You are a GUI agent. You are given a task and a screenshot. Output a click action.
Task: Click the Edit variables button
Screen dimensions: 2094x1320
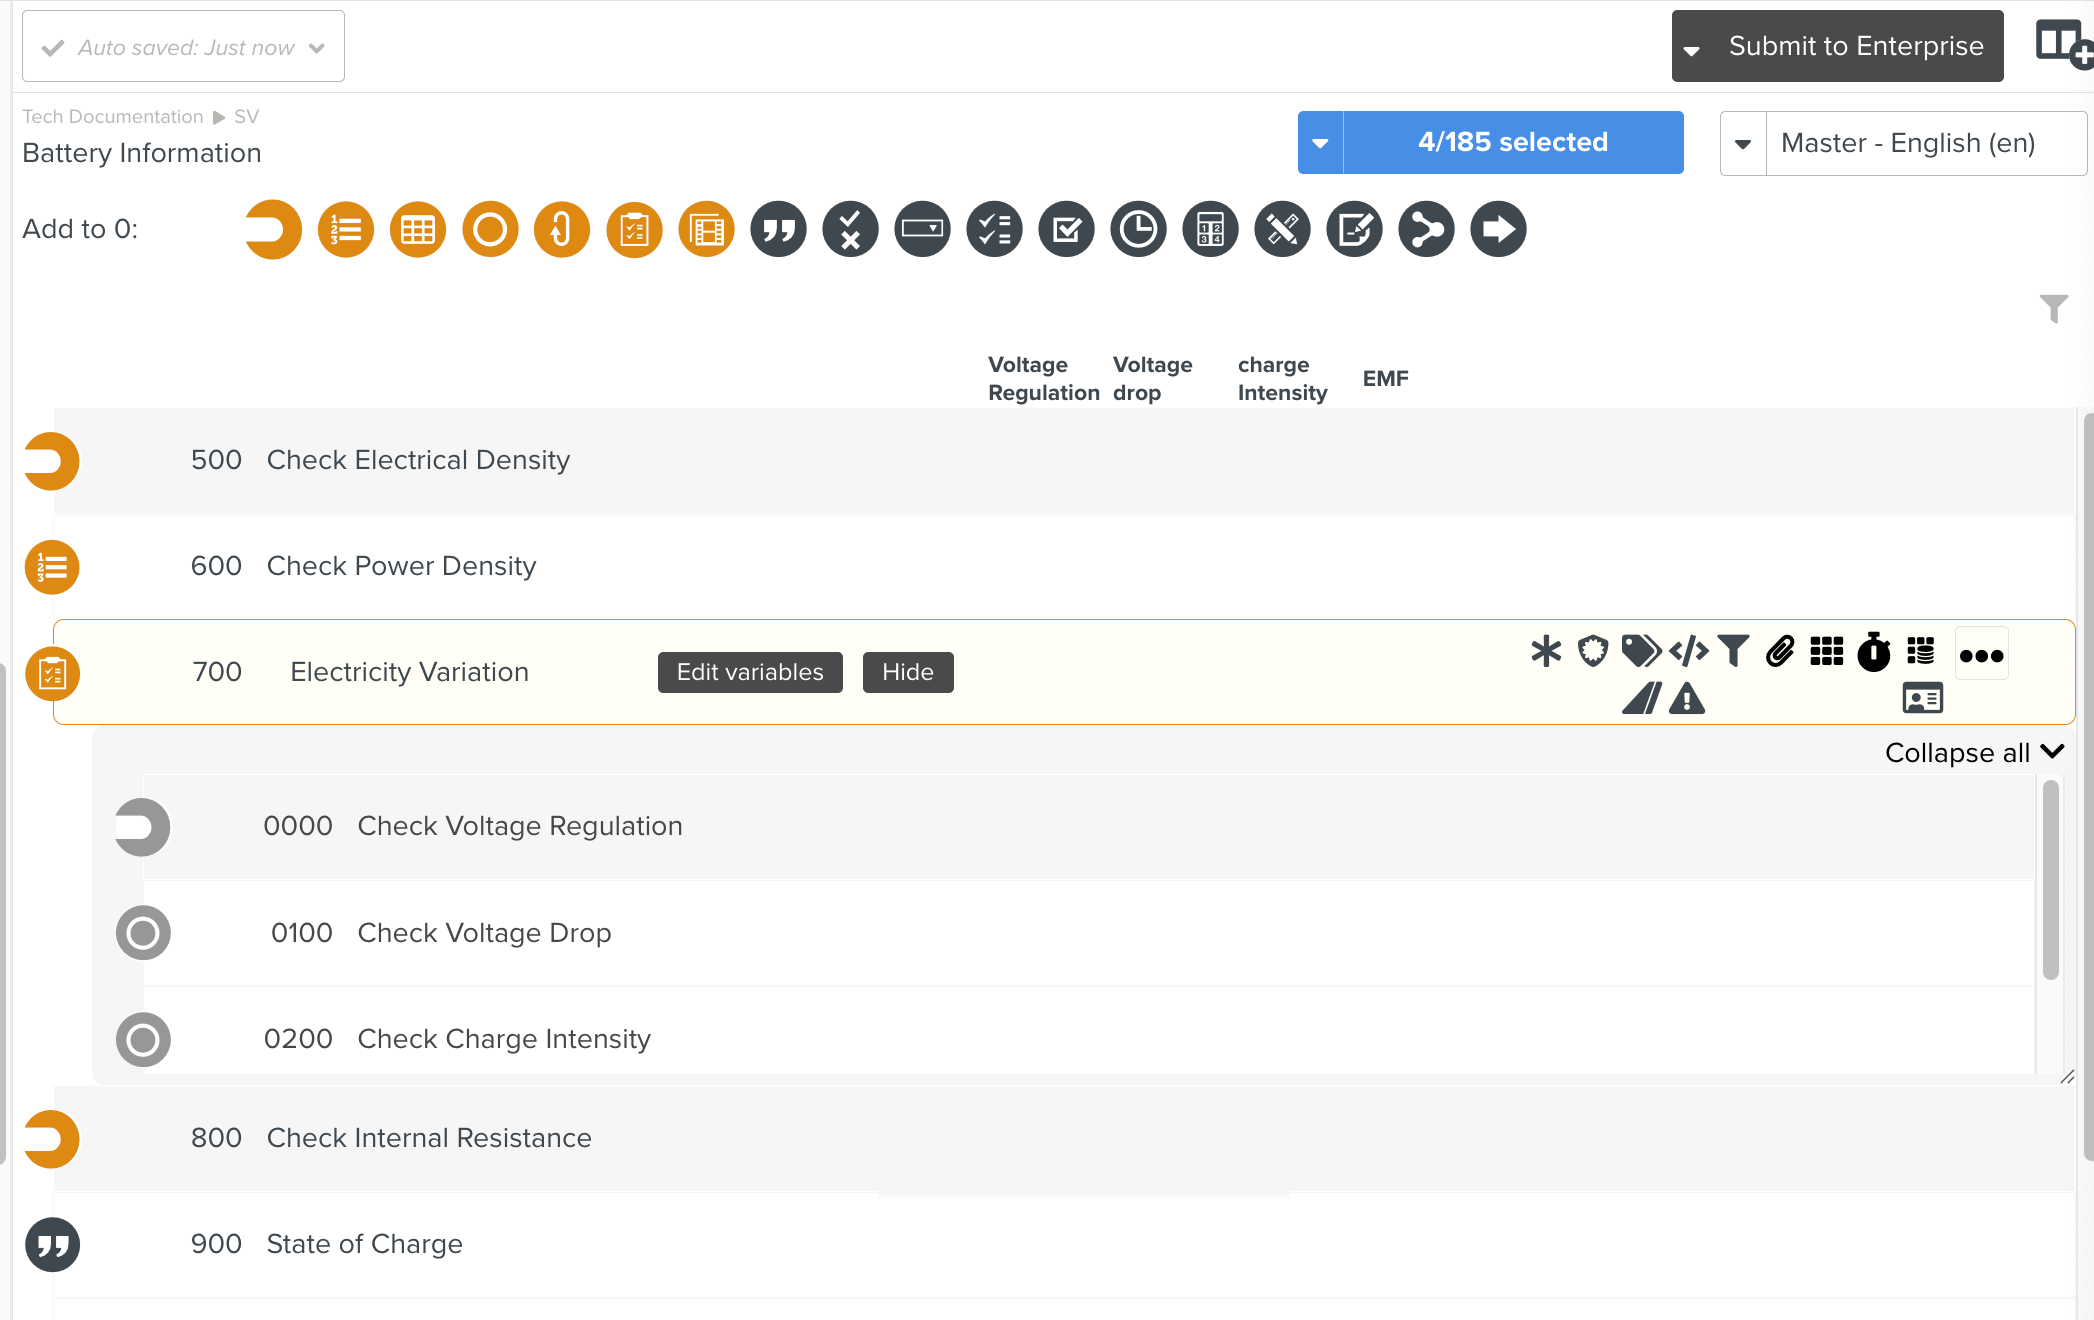[750, 672]
